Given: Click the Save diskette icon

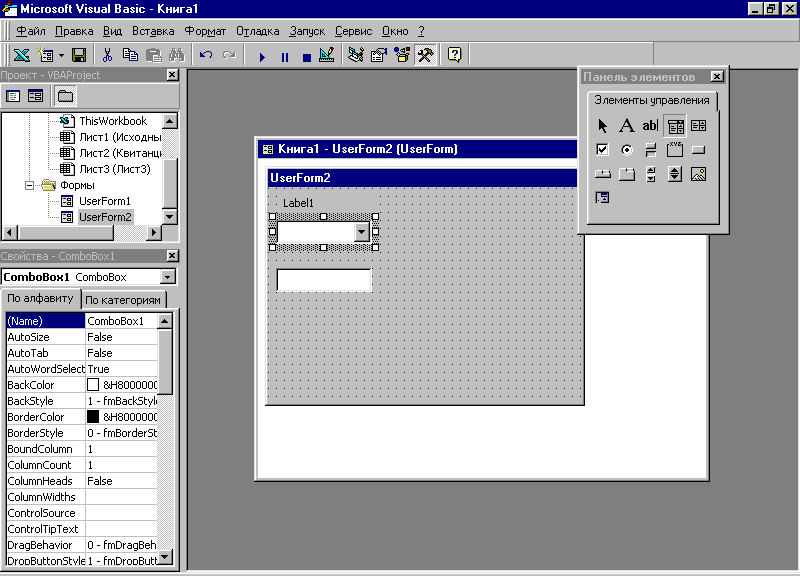Looking at the screenshot, I should click(x=79, y=55).
